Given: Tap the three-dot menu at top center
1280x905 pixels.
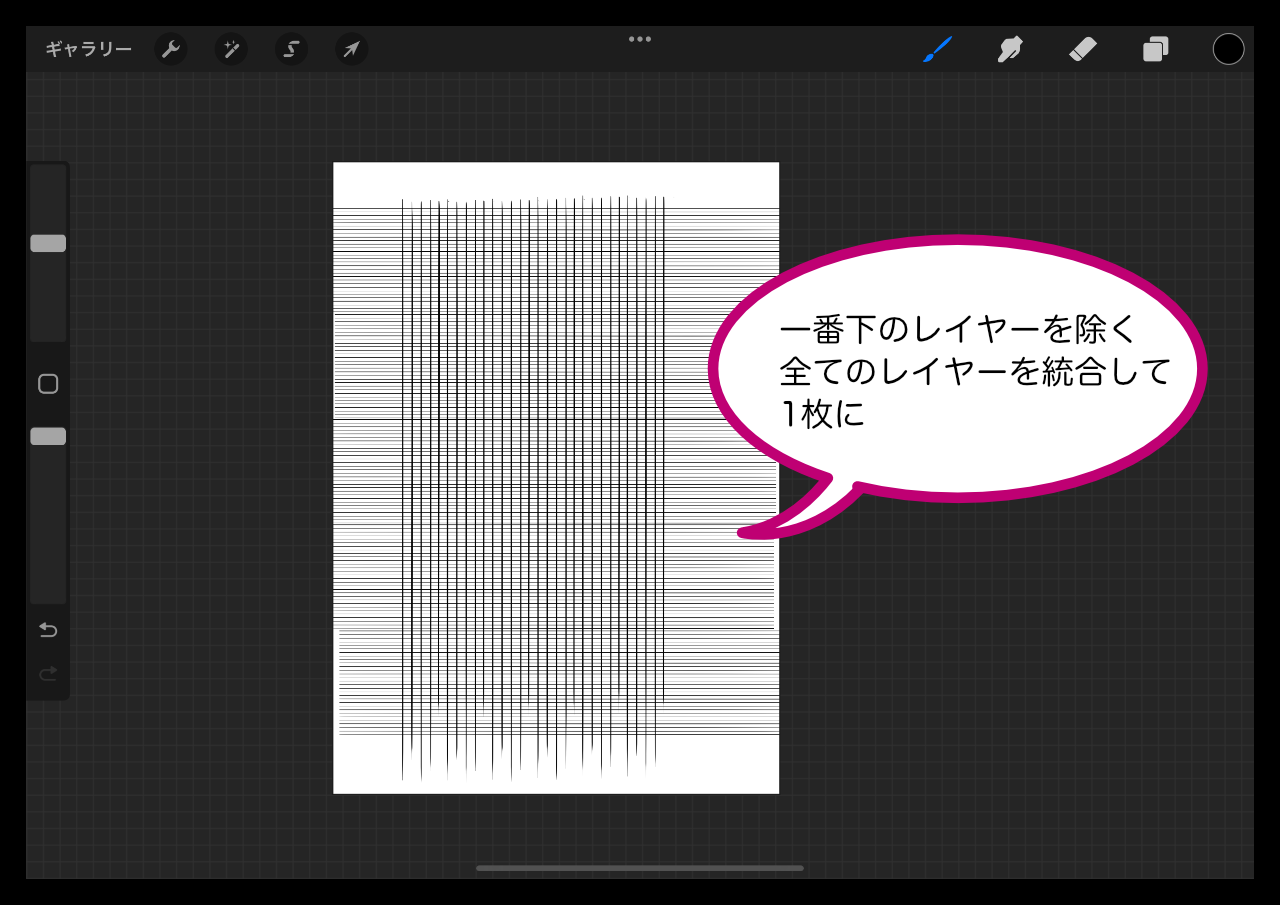Looking at the screenshot, I should (640, 39).
